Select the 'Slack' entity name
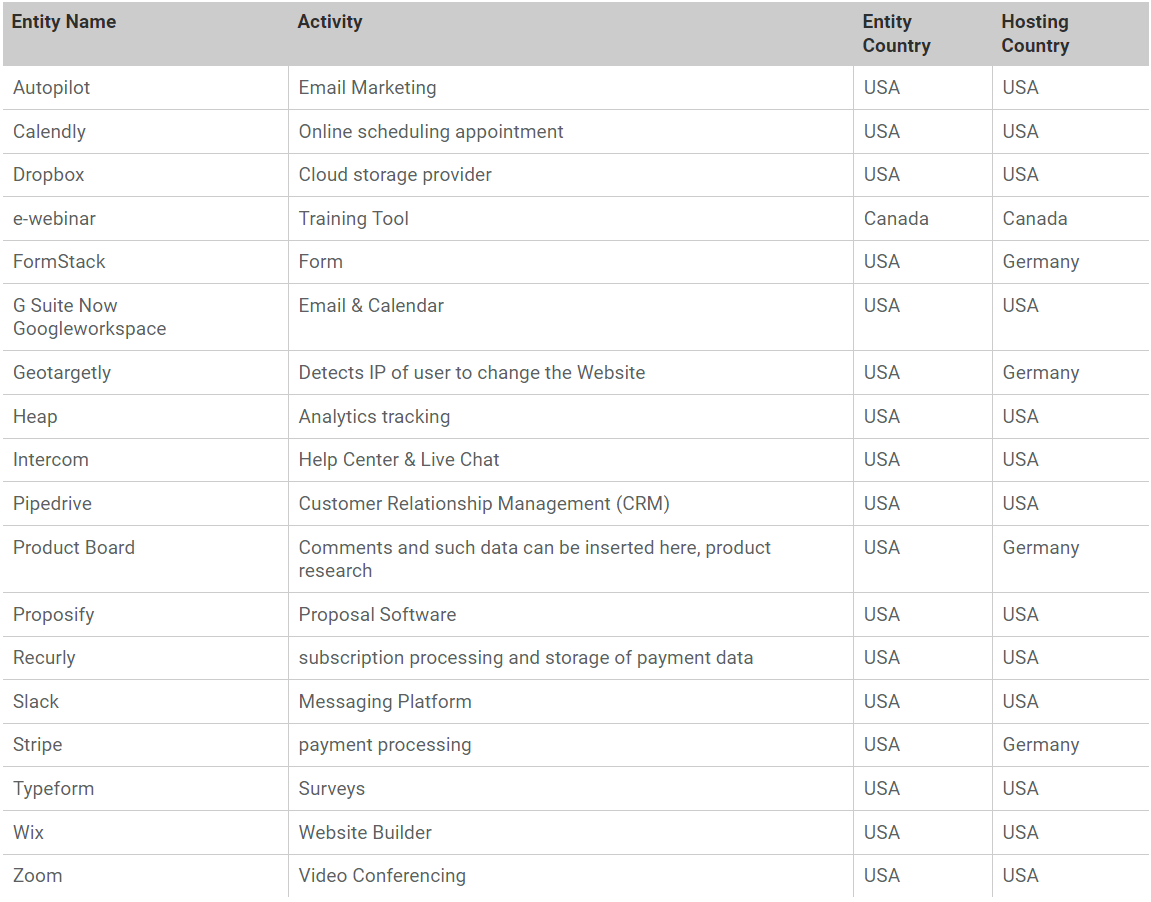 coord(36,702)
